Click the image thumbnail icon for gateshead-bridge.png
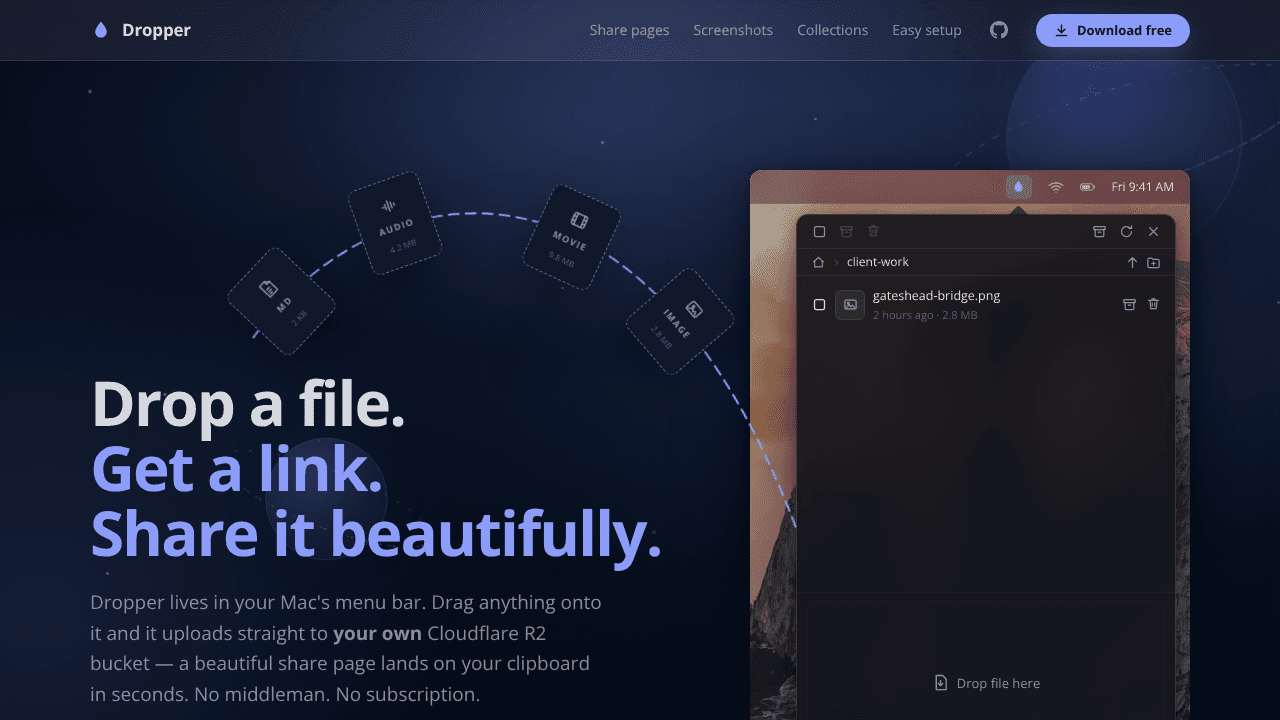The image size is (1280, 720). click(x=850, y=304)
